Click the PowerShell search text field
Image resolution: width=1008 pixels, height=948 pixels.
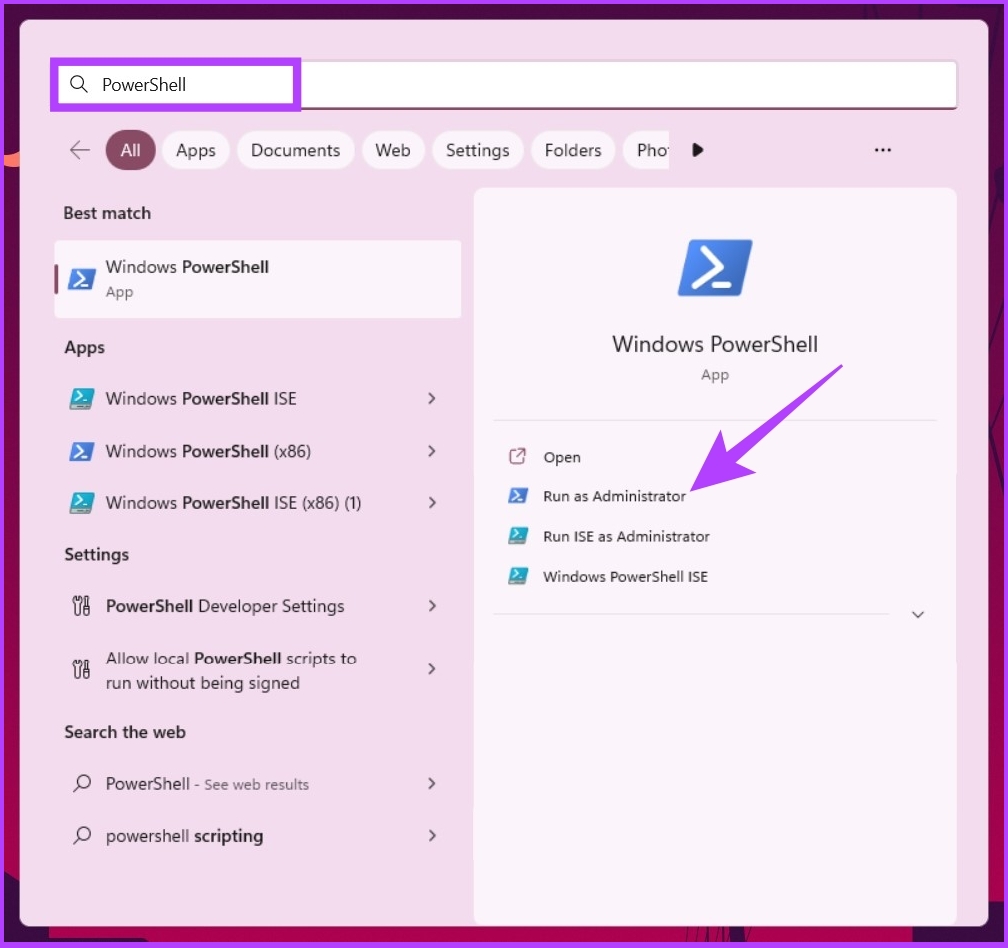point(507,84)
